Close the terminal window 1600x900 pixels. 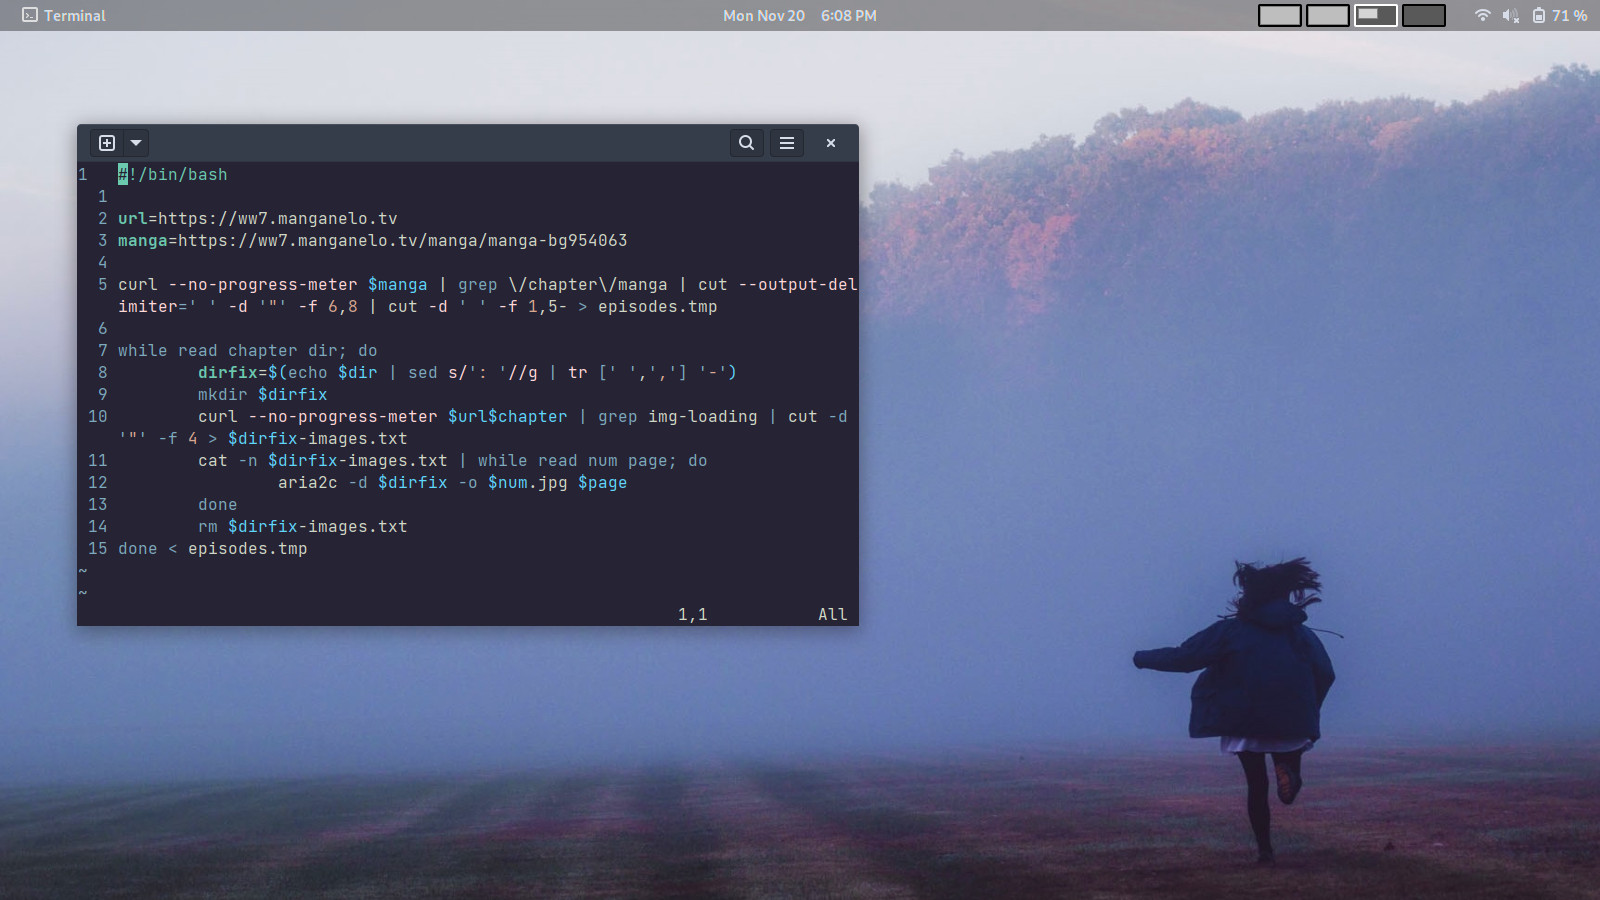pyautogui.click(x=831, y=143)
